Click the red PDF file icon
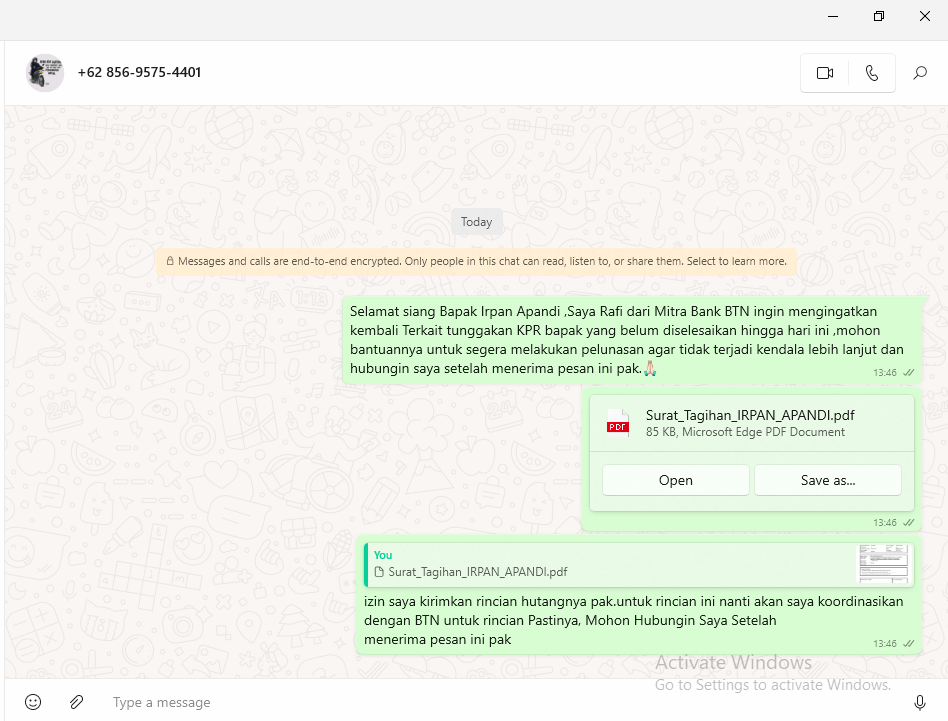Viewport: 948px width, 721px height. point(618,424)
